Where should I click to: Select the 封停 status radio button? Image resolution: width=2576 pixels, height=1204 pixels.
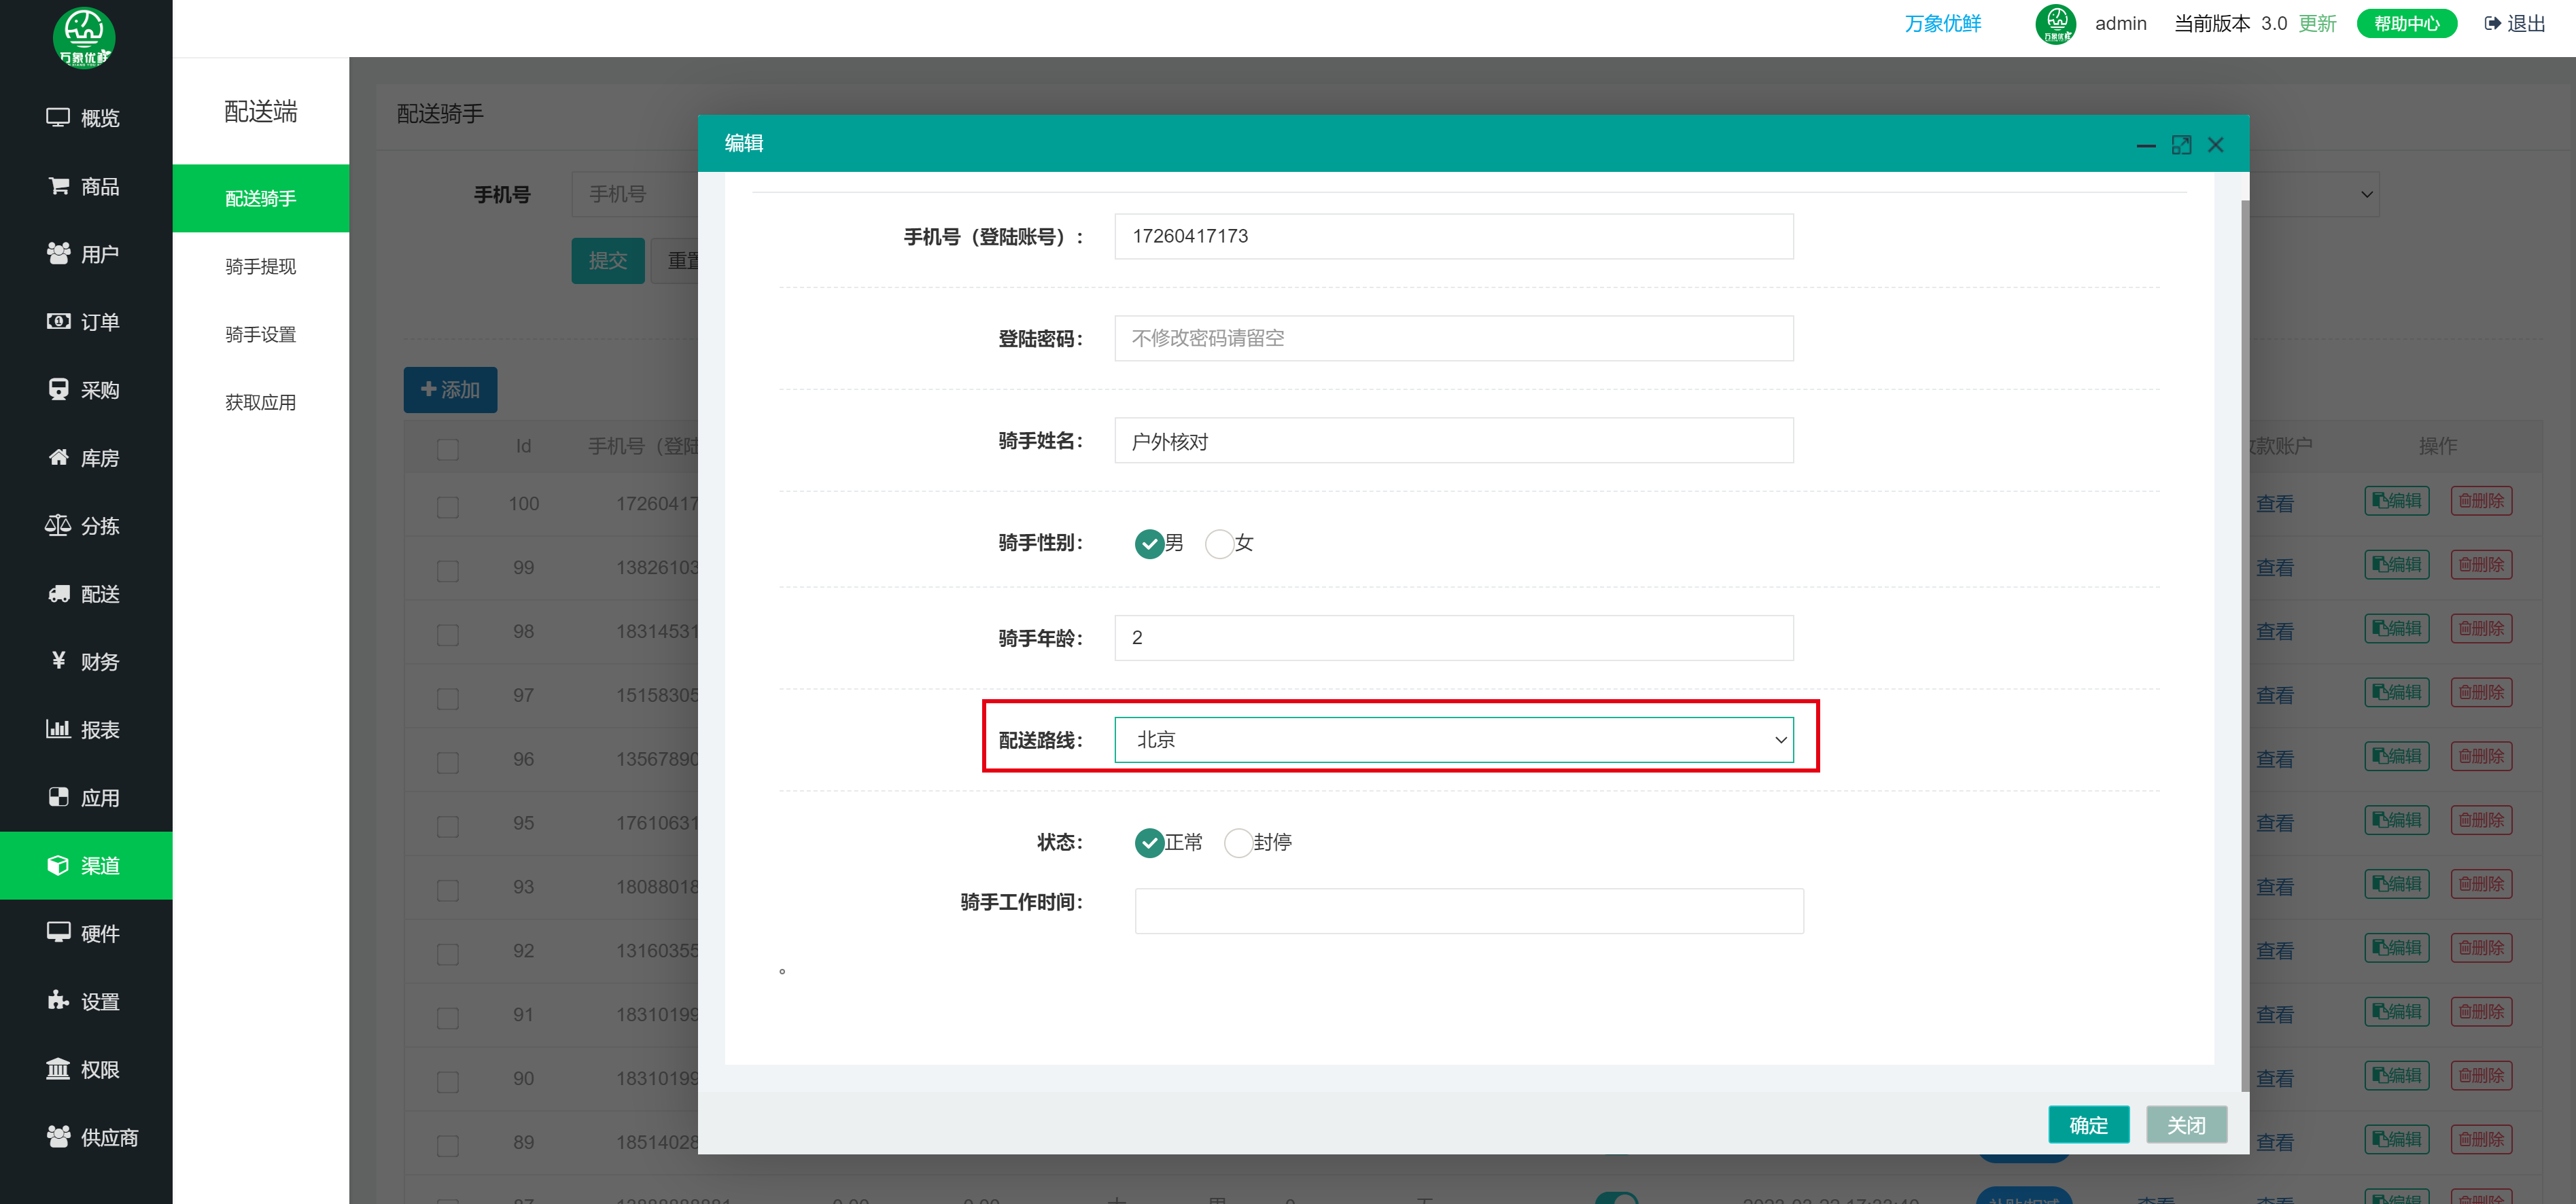(x=1238, y=842)
